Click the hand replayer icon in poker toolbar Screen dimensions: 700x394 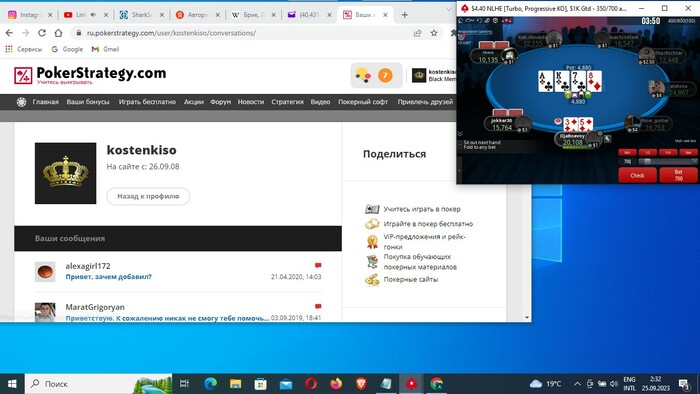point(470,21)
